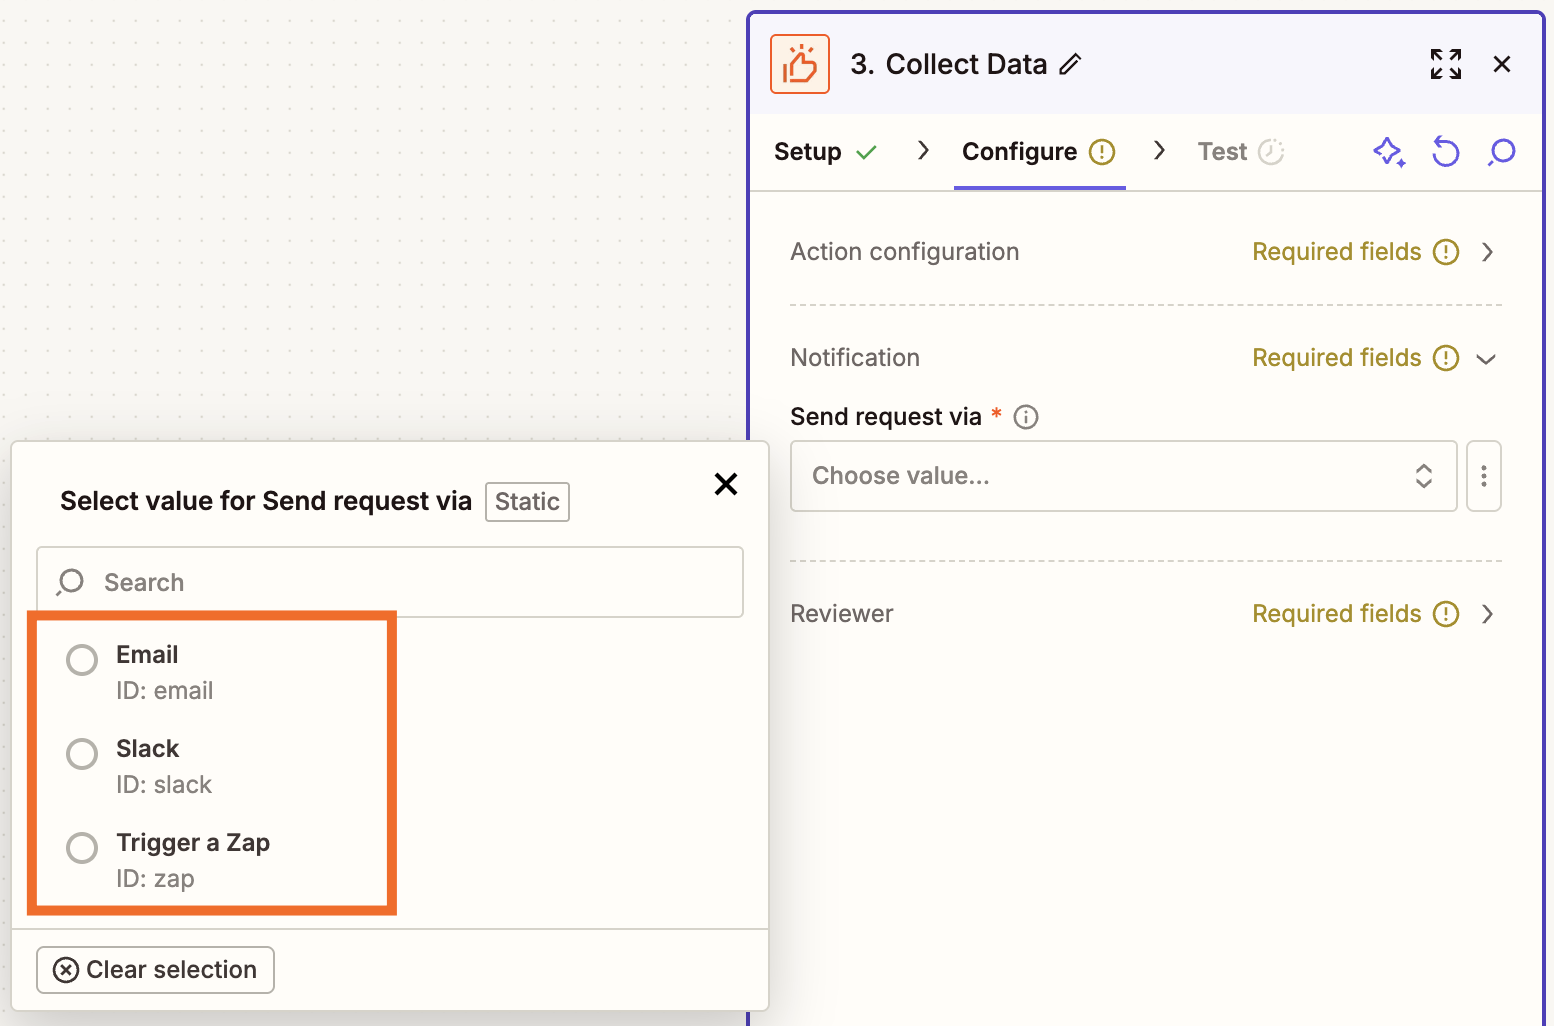Click the warning icon on Configure tab
Viewport: 1554px width, 1026px height.
tap(1102, 152)
